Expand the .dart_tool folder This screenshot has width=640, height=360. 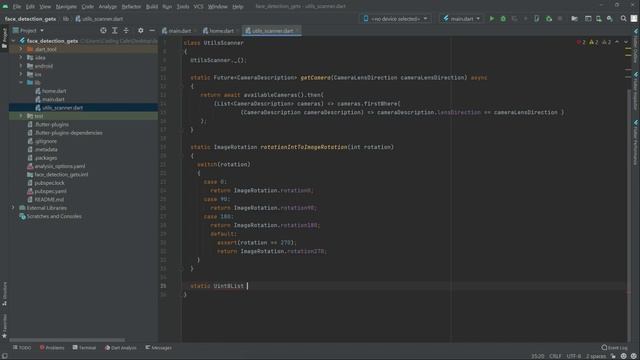click(21, 49)
